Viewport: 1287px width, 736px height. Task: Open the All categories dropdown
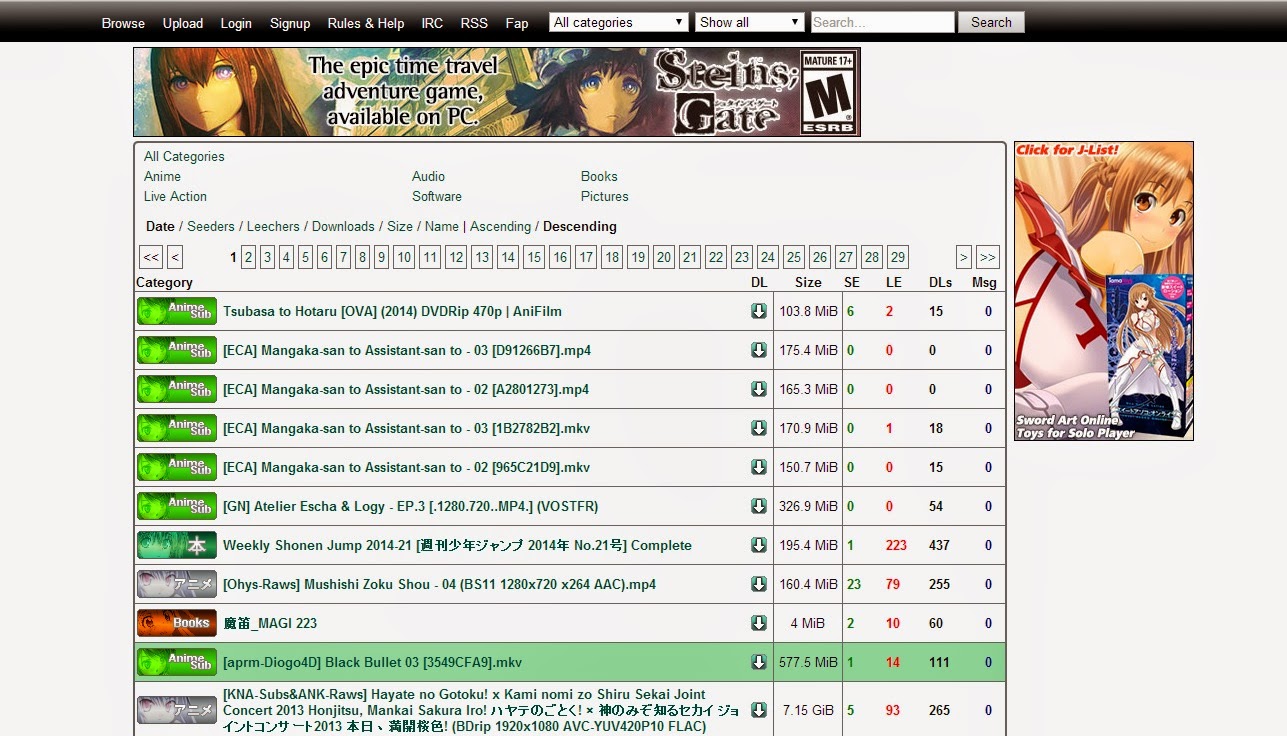click(618, 22)
